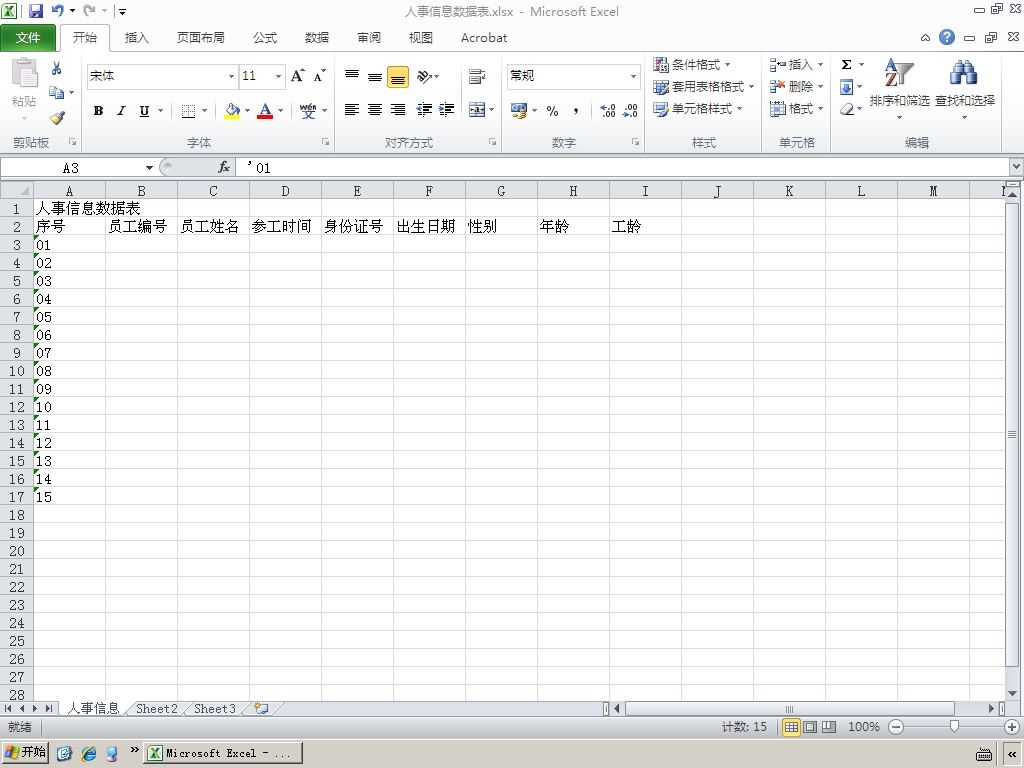This screenshot has width=1024, height=768.
Task: Save the workbook from the quick access toolbar
Action: pyautogui.click(x=36, y=10)
